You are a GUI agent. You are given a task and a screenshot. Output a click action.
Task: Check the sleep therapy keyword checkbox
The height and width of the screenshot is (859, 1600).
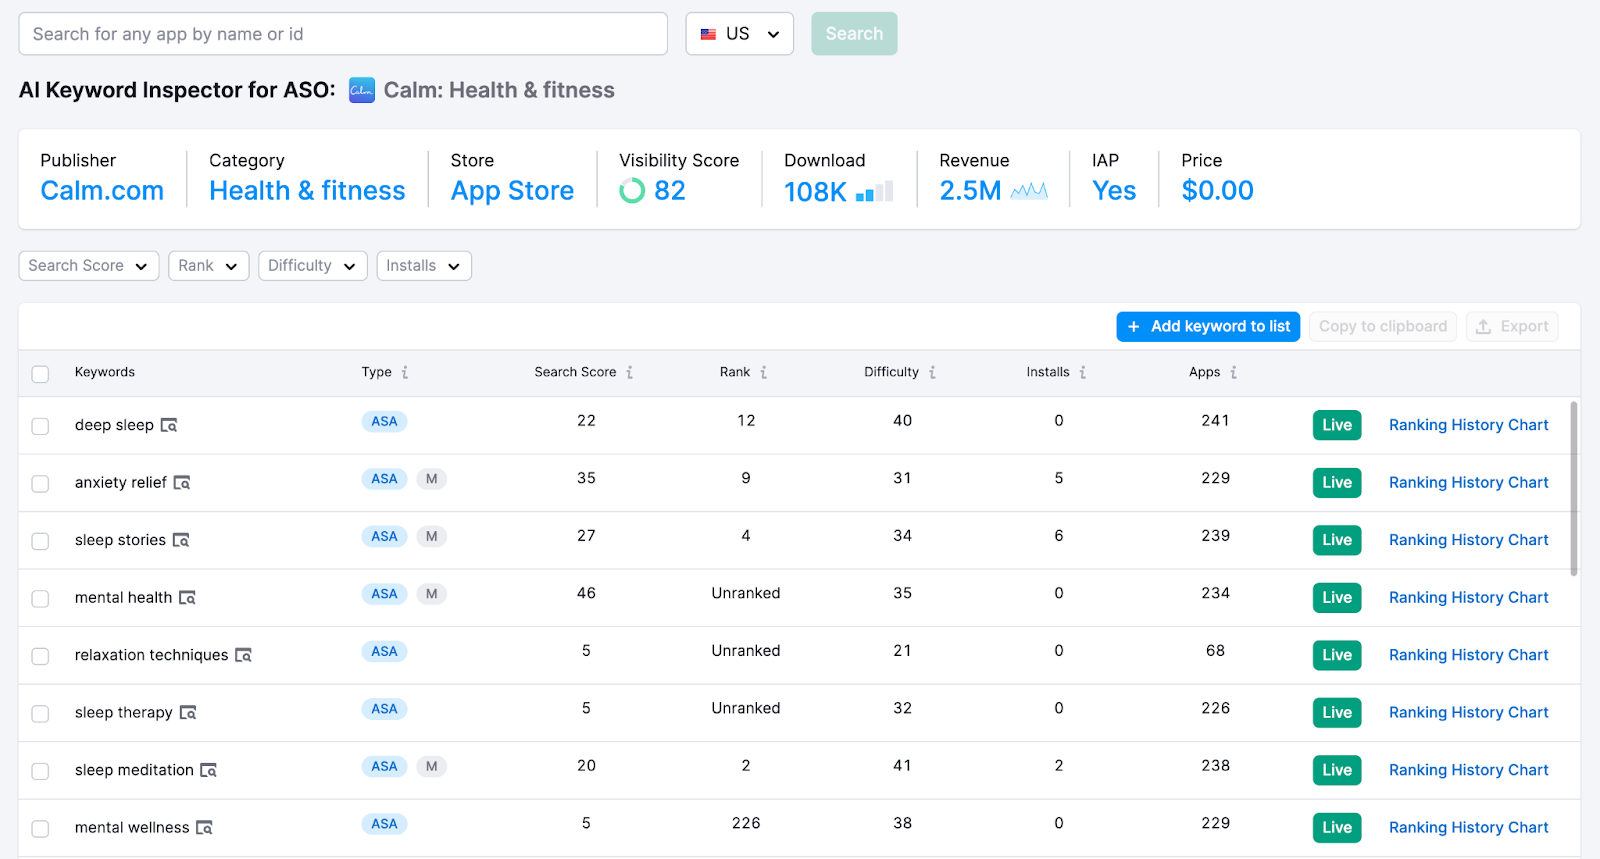[x=40, y=714]
